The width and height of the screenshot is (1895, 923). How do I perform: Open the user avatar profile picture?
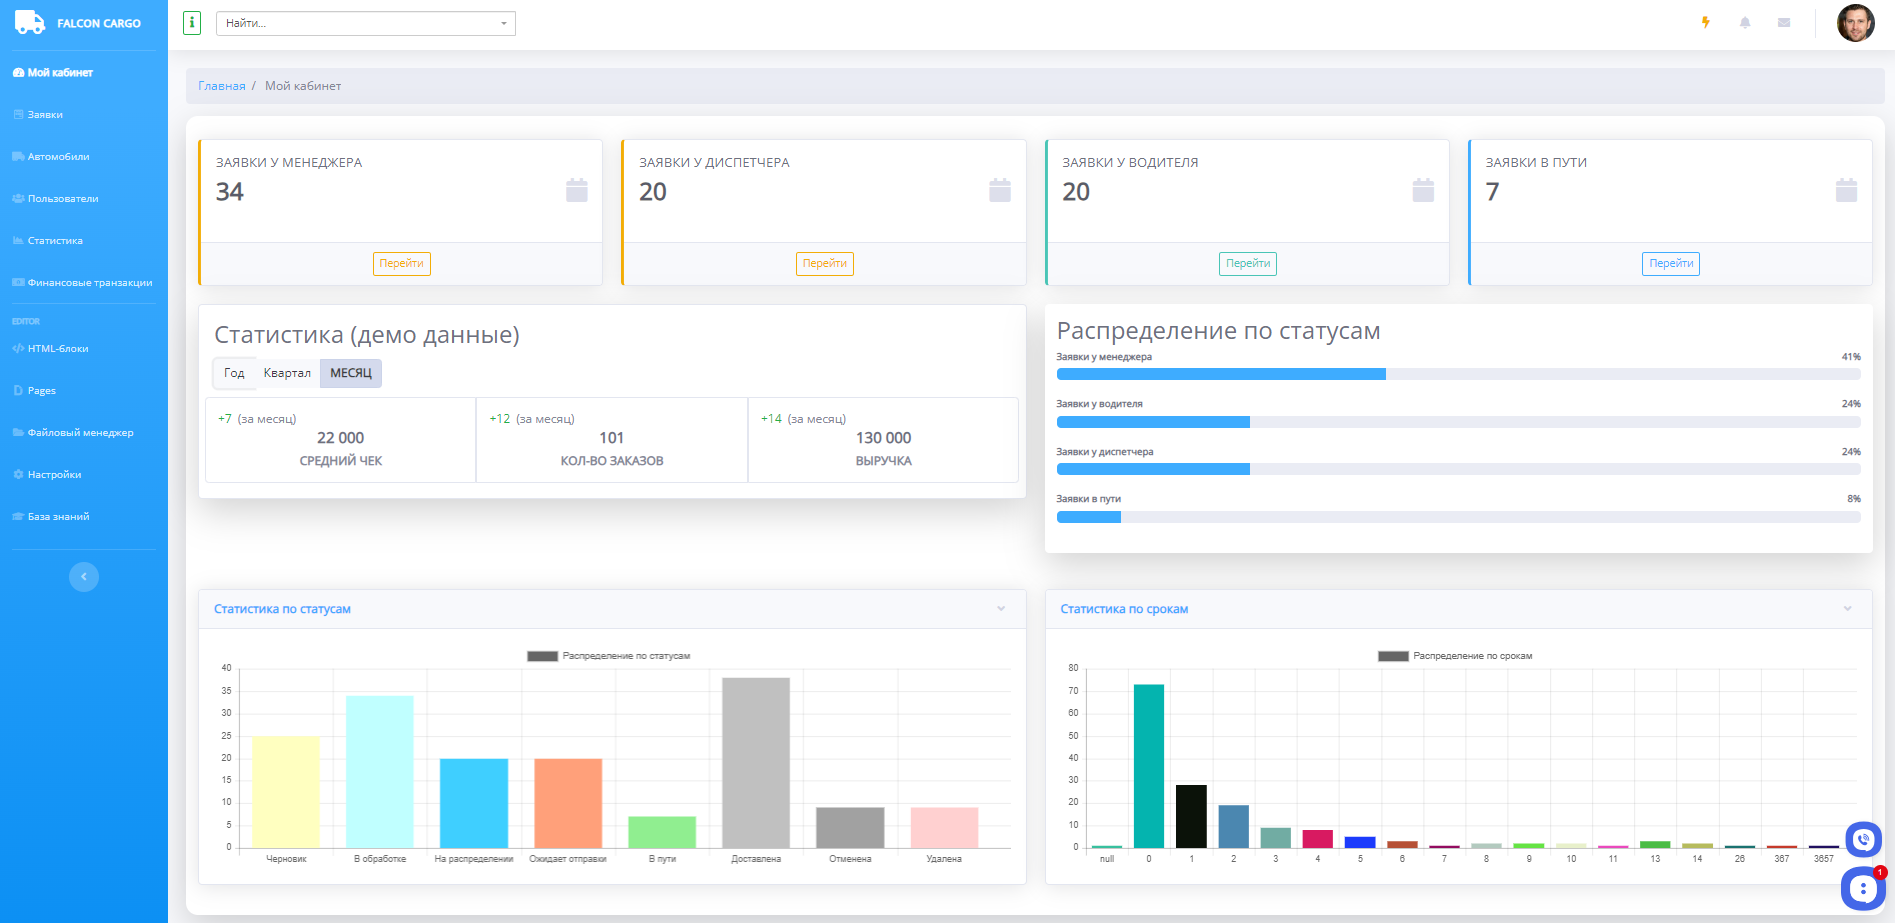[x=1855, y=23]
